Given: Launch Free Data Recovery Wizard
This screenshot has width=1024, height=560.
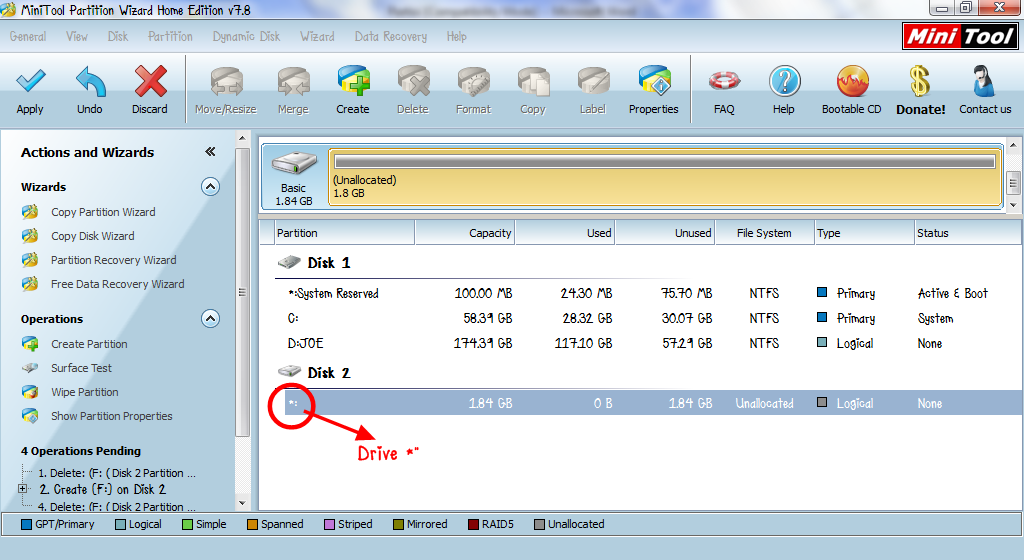Looking at the screenshot, I should click(118, 284).
